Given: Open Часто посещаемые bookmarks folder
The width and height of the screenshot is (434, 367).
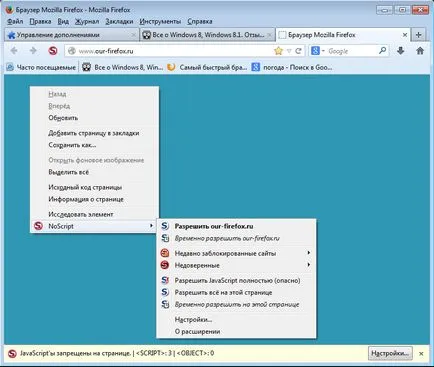Looking at the screenshot, I should (x=41, y=68).
